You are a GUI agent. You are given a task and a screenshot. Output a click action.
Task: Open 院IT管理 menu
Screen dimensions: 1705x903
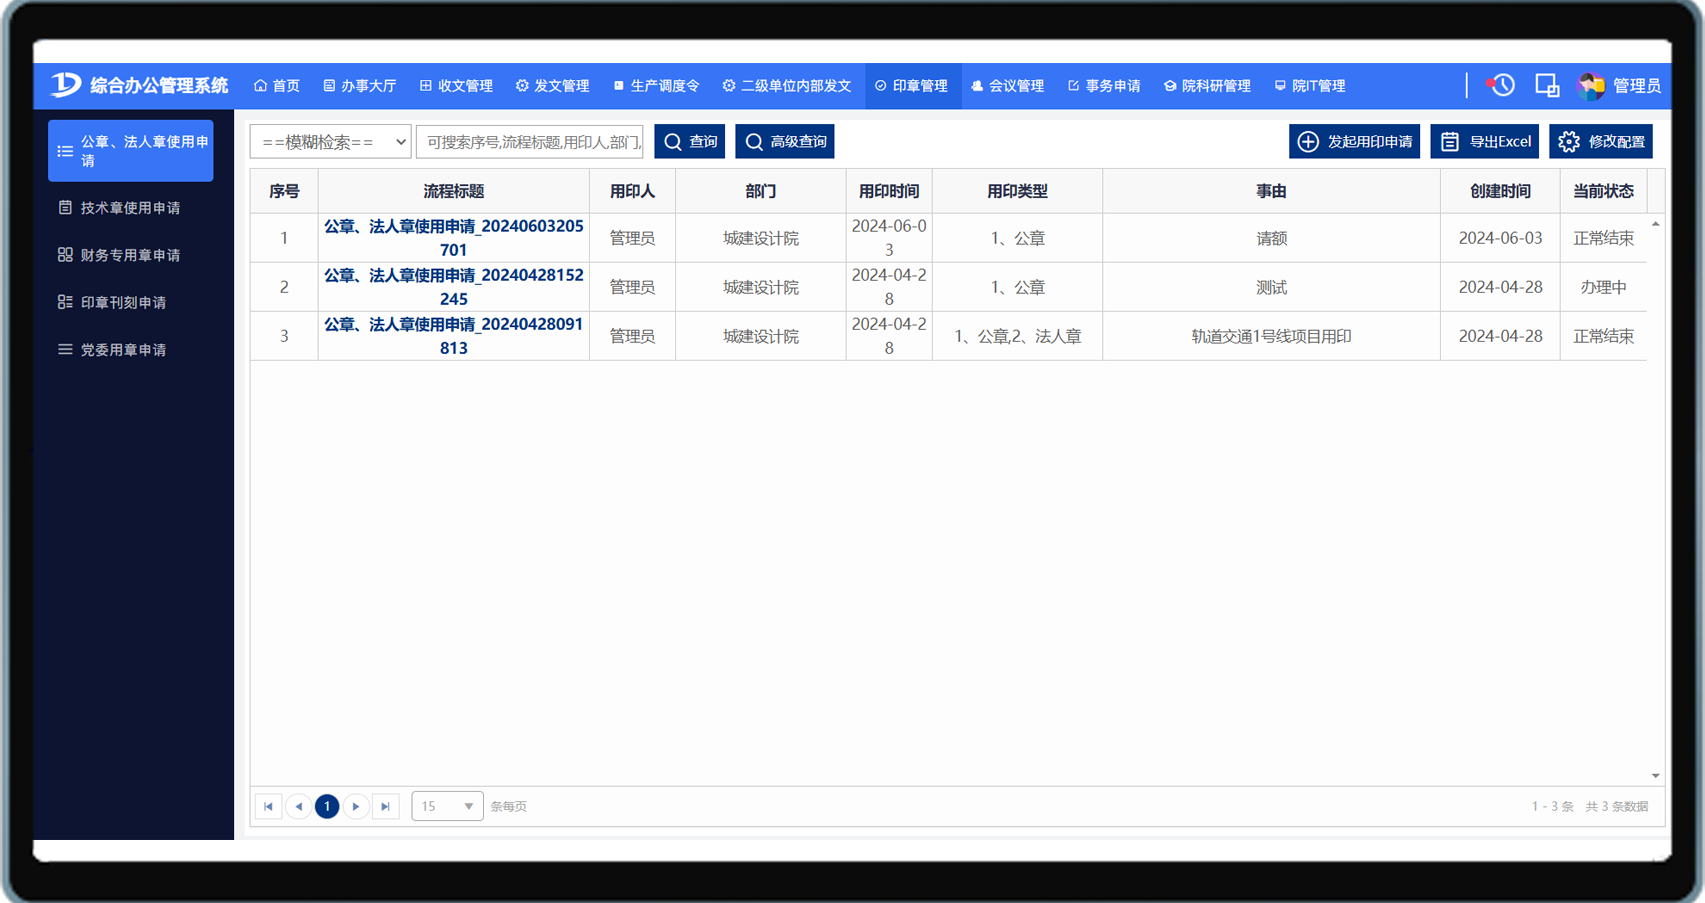tap(1310, 86)
